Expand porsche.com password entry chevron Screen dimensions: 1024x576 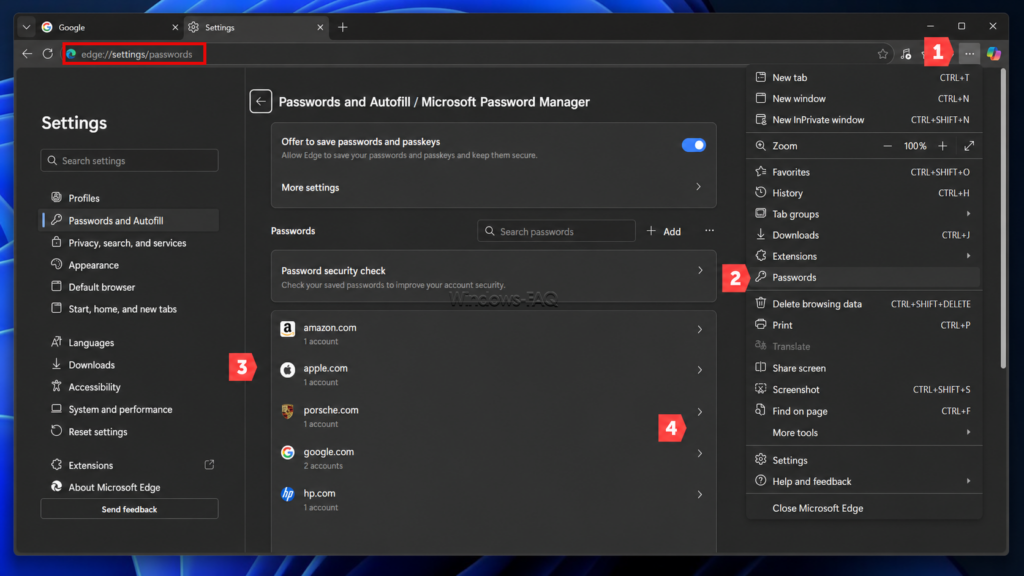pos(699,412)
